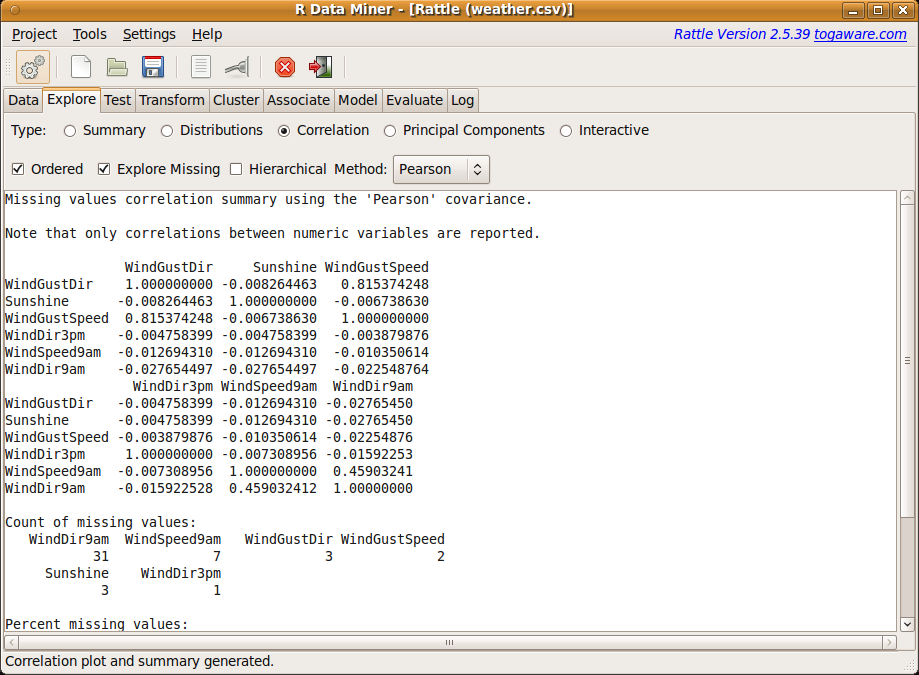This screenshot has width=919, height=675.
Task: Generate a report via the document icon
Action: point(199,66)
